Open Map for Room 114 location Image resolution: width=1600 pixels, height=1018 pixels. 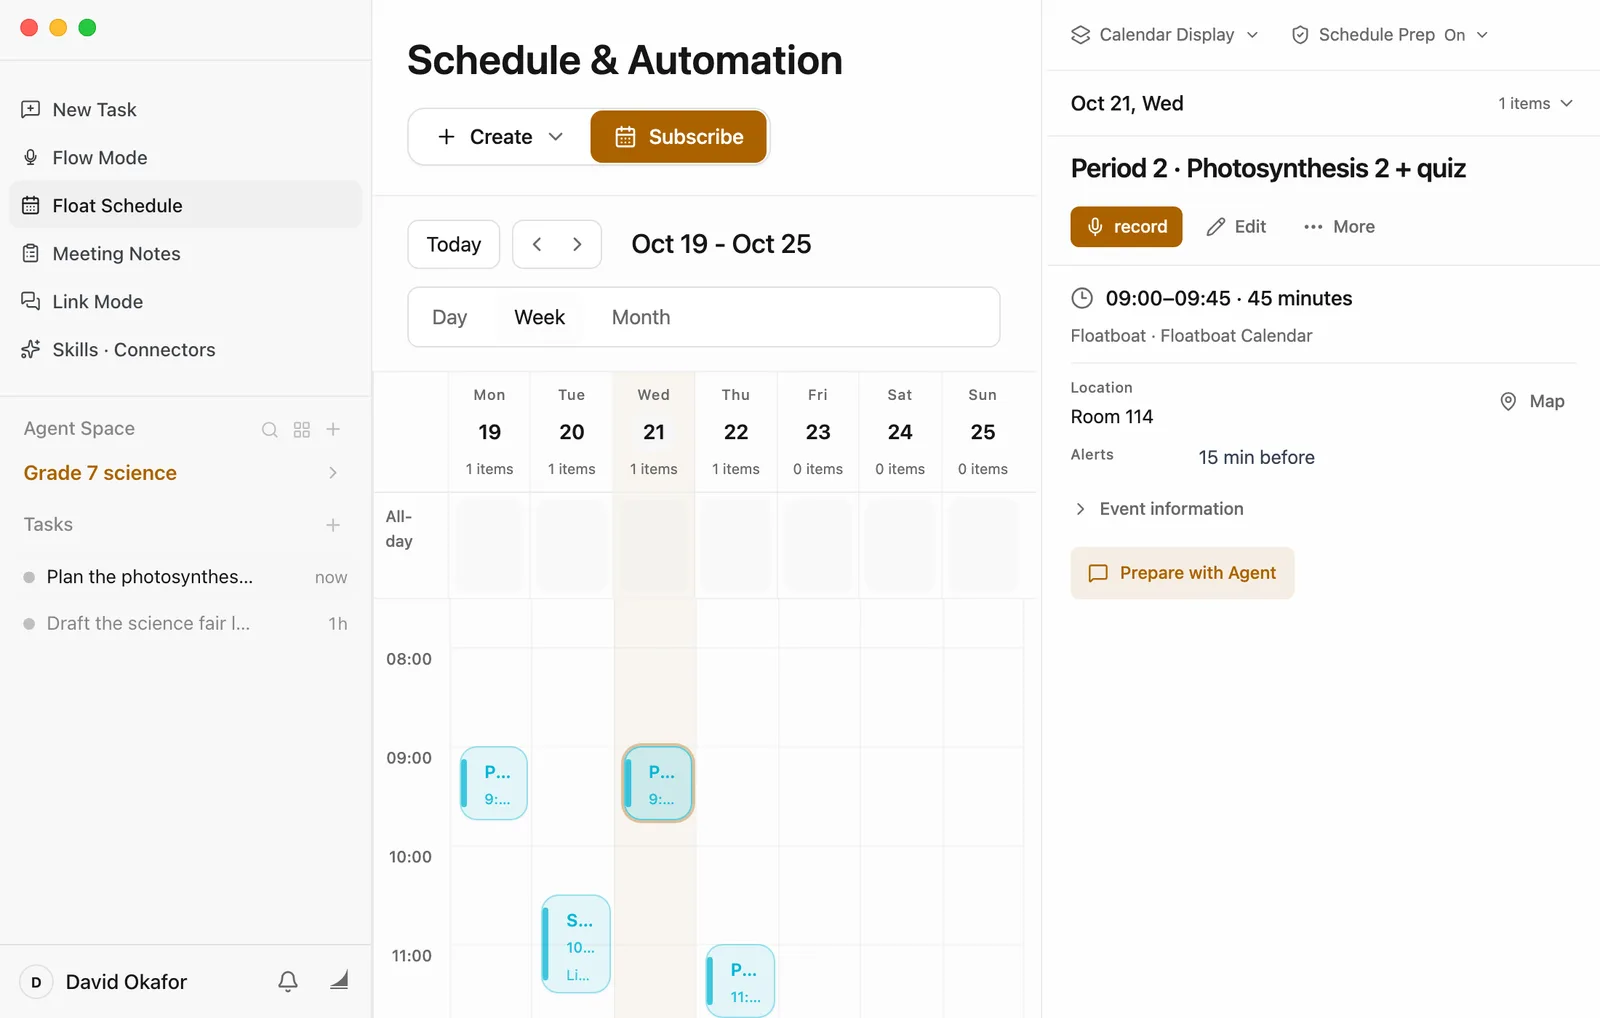(1532, 401)
